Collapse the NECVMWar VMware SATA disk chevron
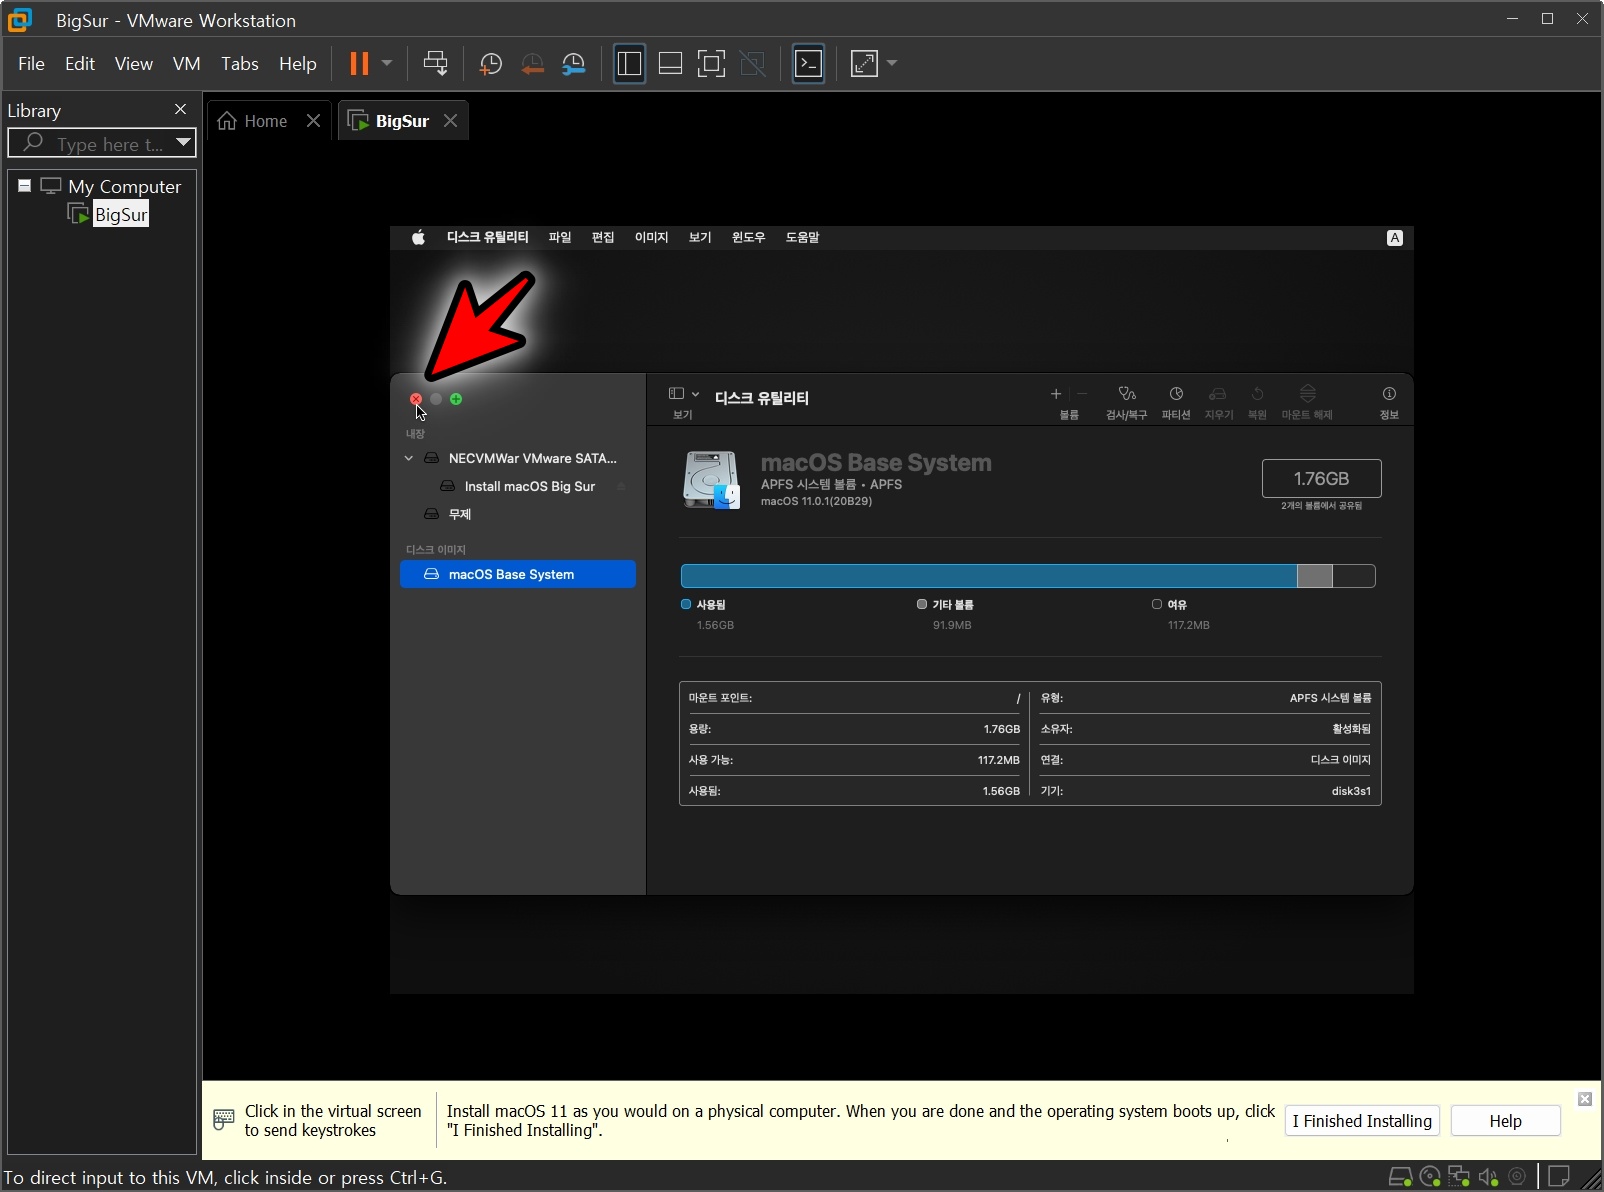 pos(409,458)
